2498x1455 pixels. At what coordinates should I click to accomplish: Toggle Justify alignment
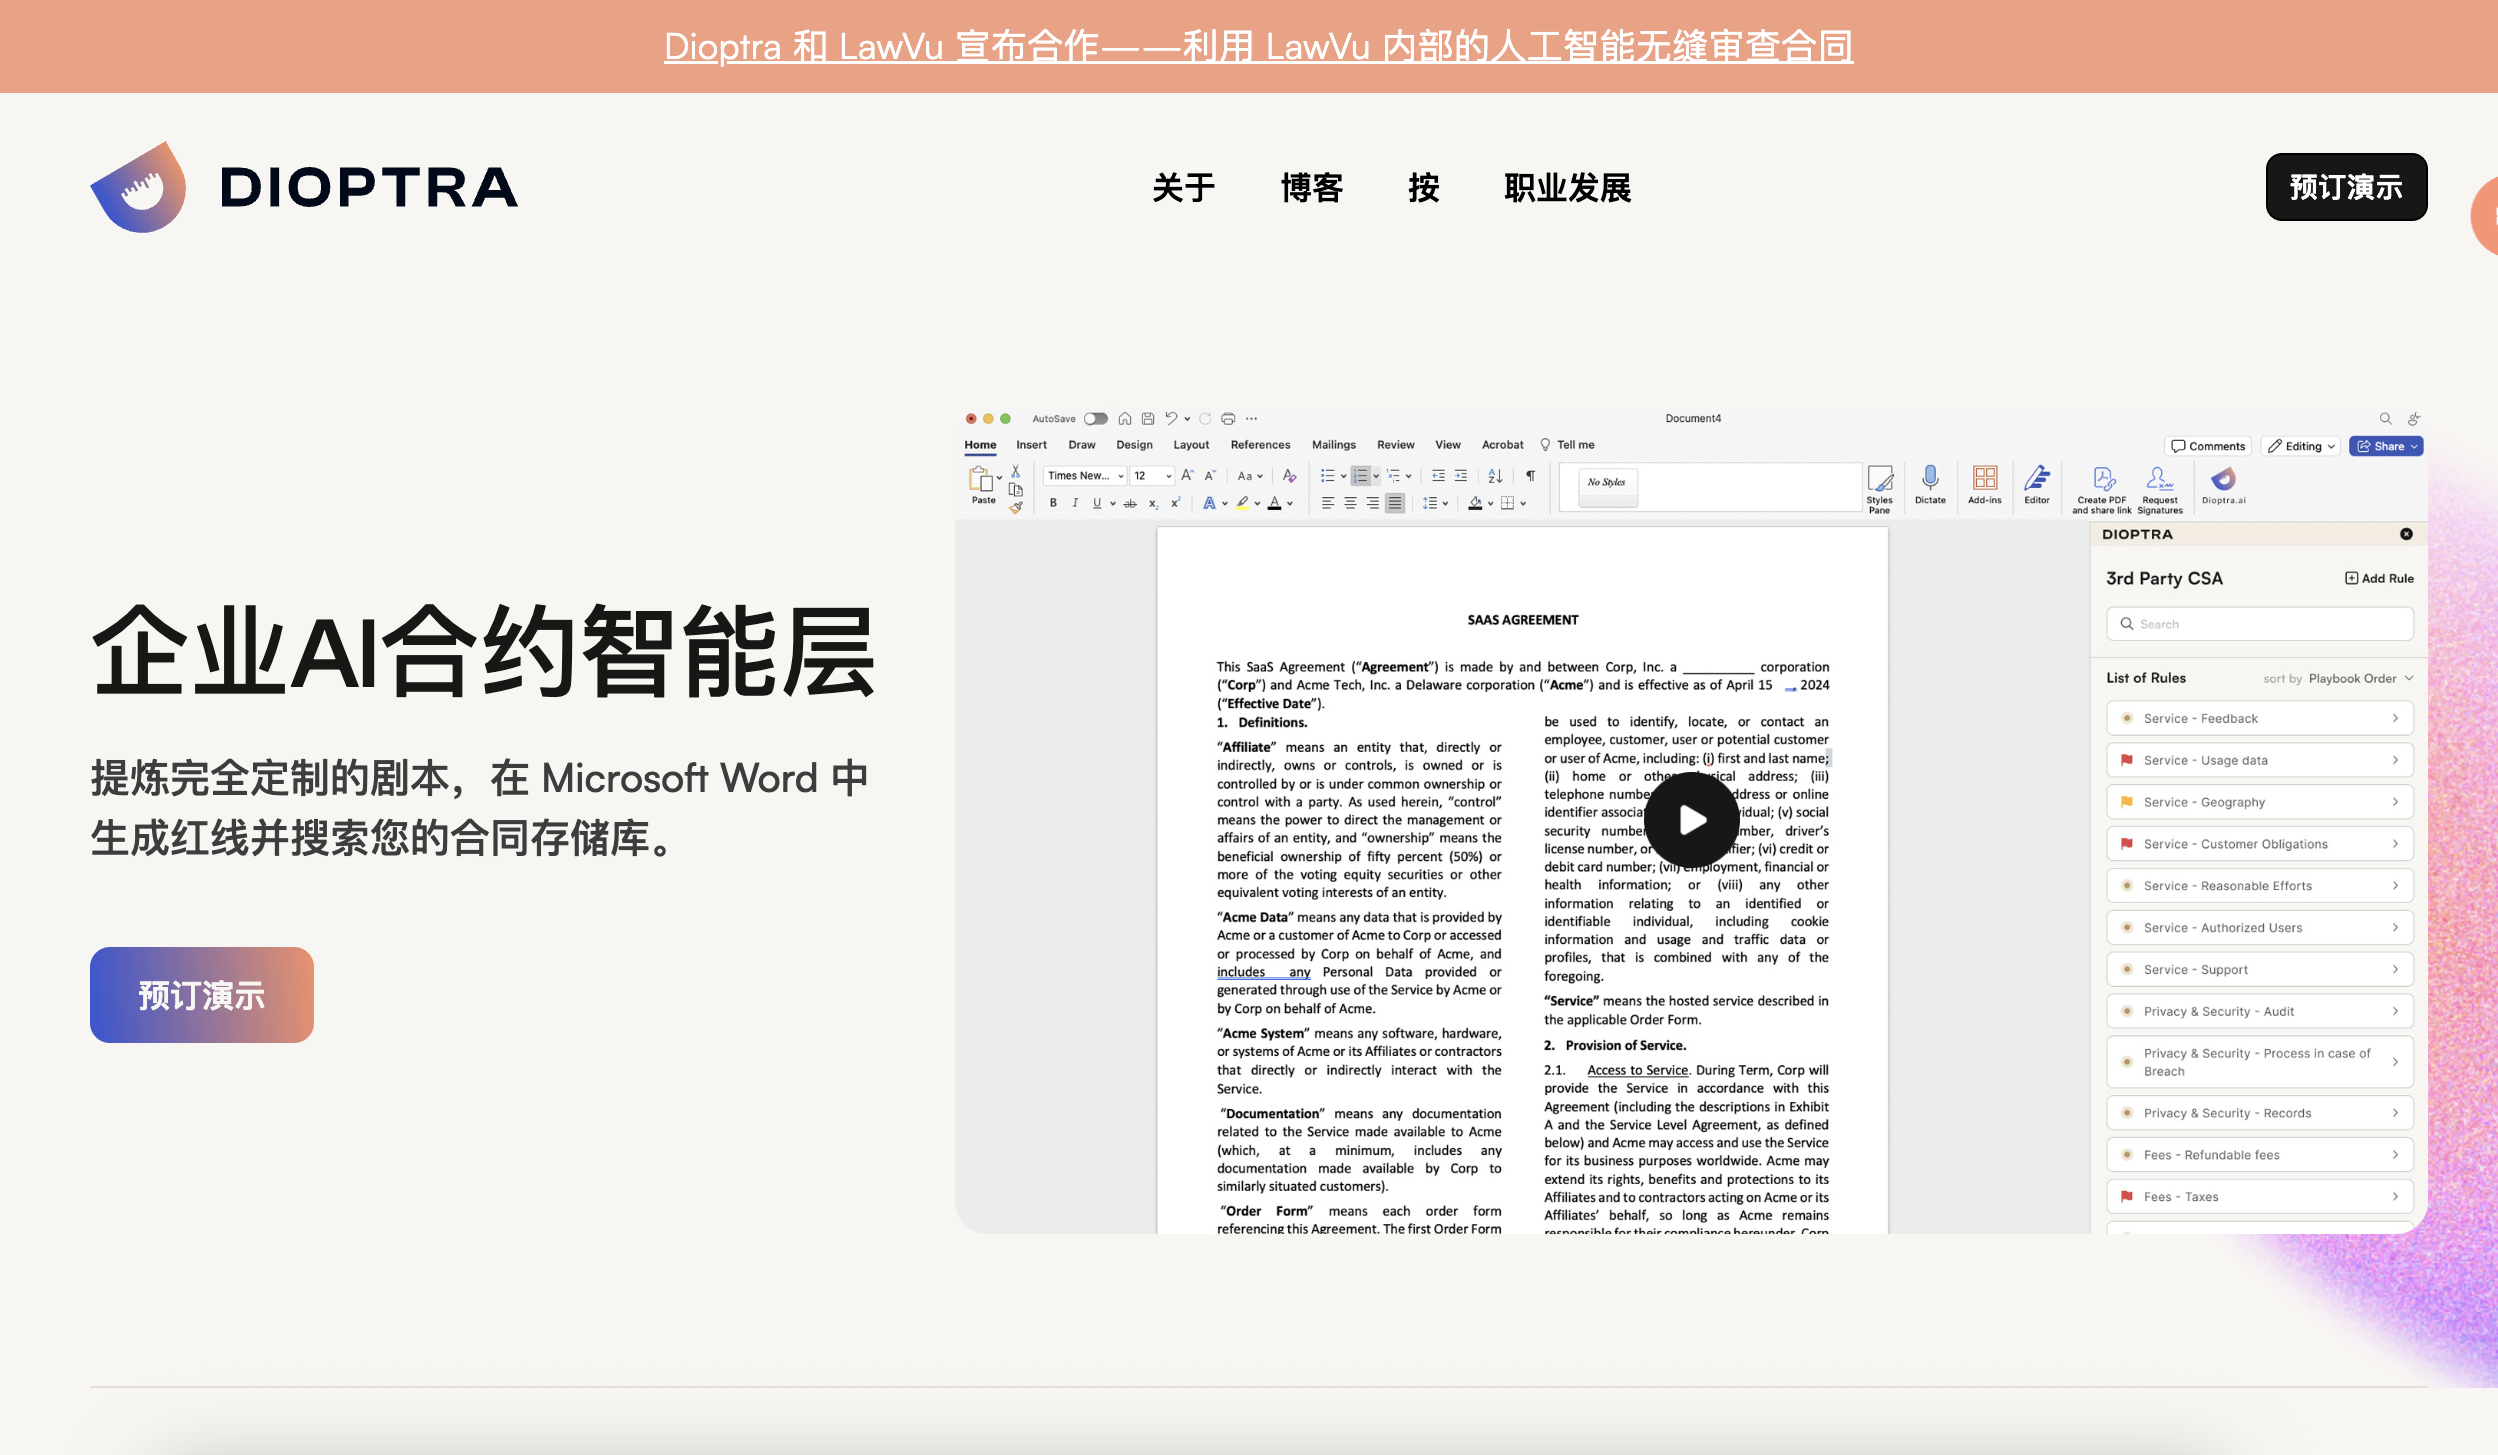point(1395,504)
